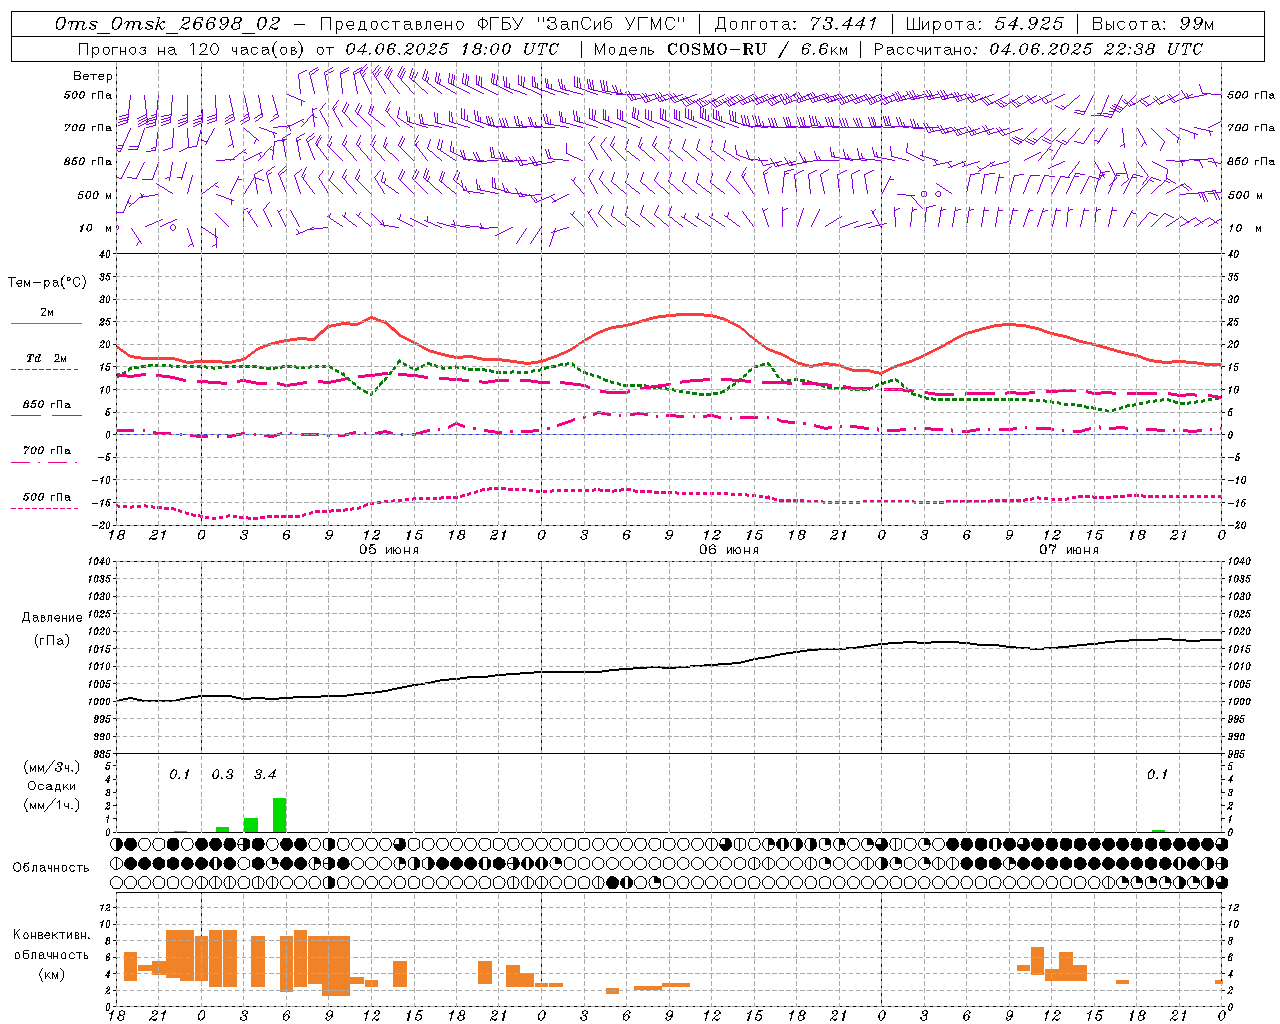Click the Td 2м dew point legend entry
This screenshot has width=1280, height=1024.
click(x=46, y=358)
